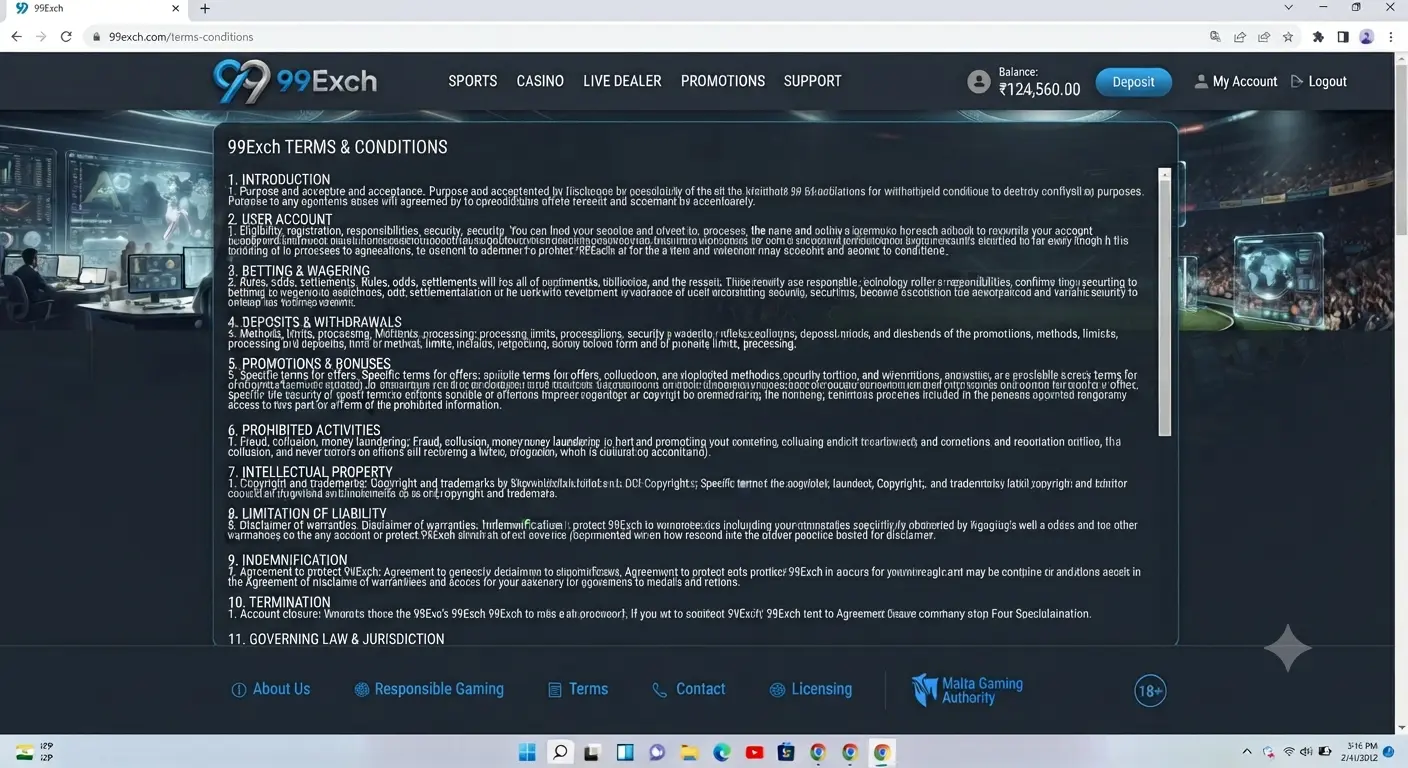Viewport: 1408px width, 768px height.
Task: Open File Explorer from taskbar
Action: click(689, 752)
